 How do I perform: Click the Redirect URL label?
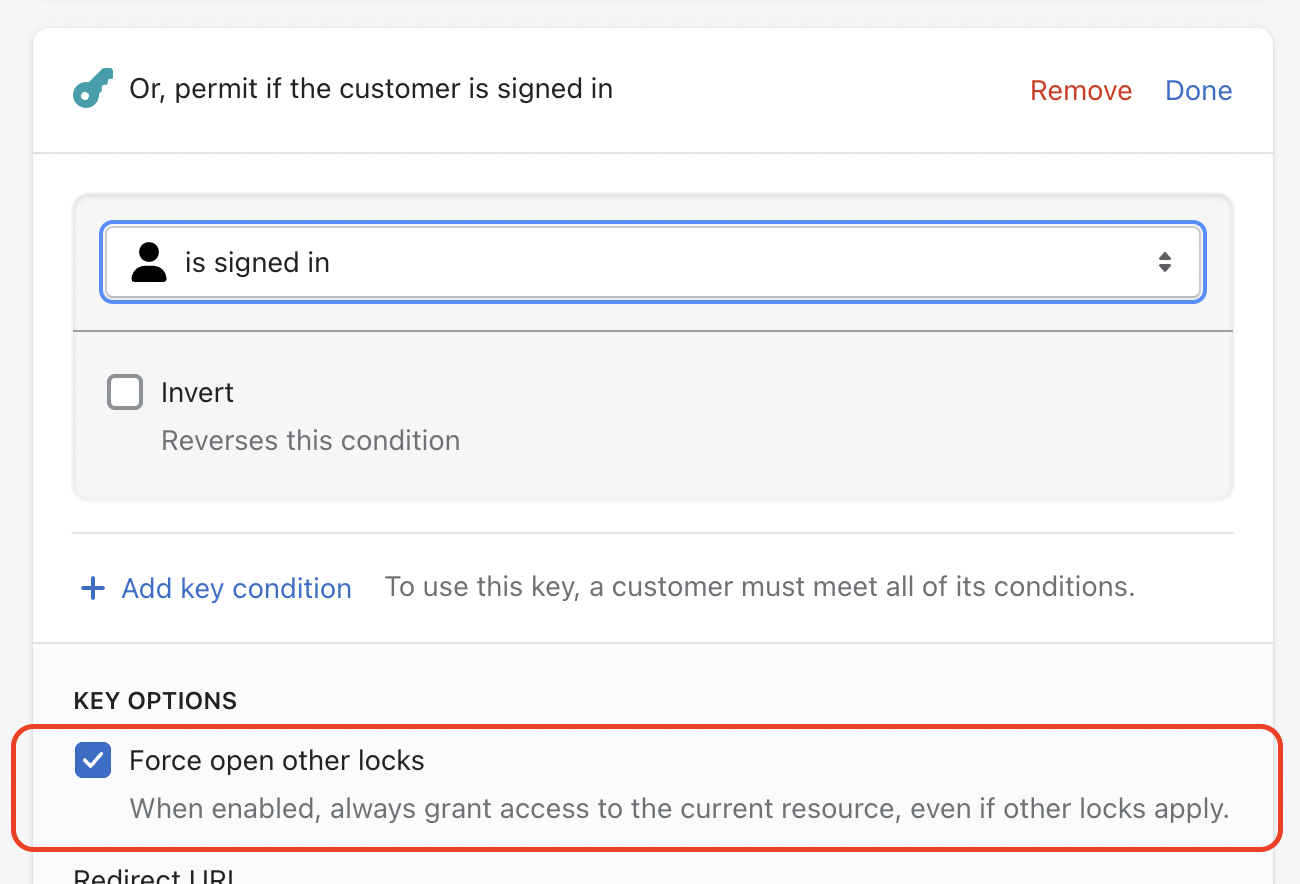[155, 876]
